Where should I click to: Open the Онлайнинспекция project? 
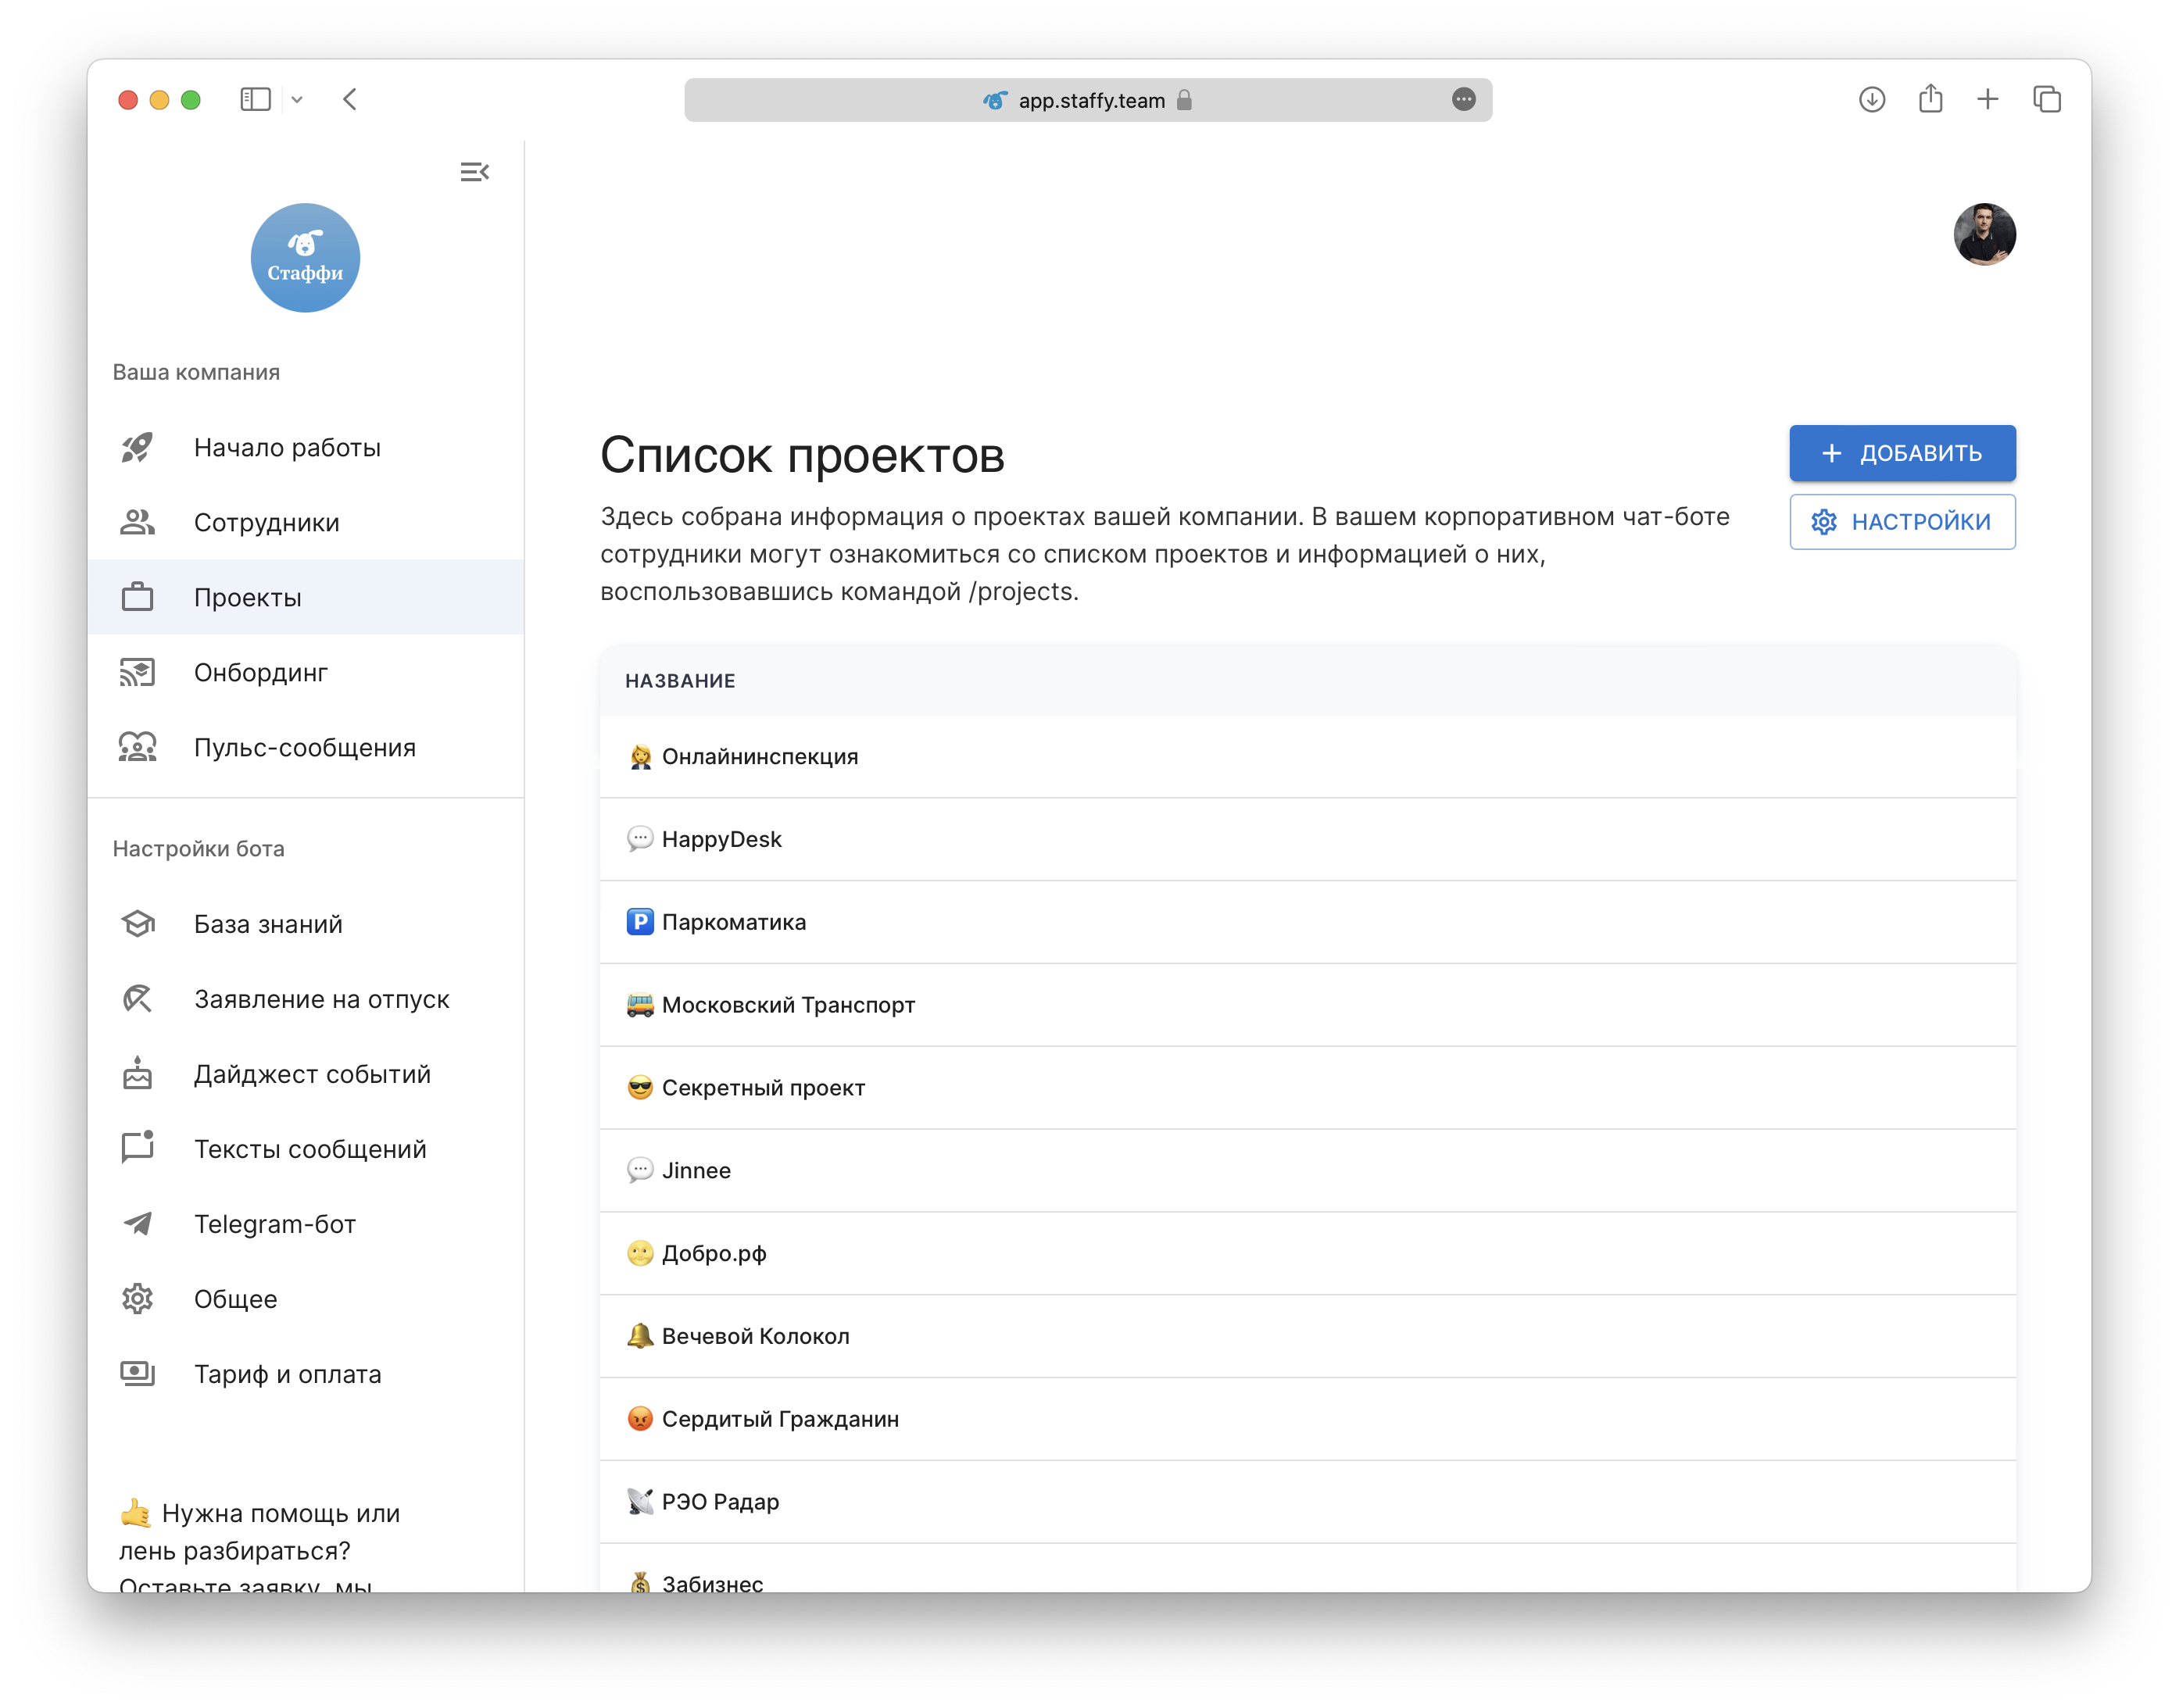(1307, 756)
